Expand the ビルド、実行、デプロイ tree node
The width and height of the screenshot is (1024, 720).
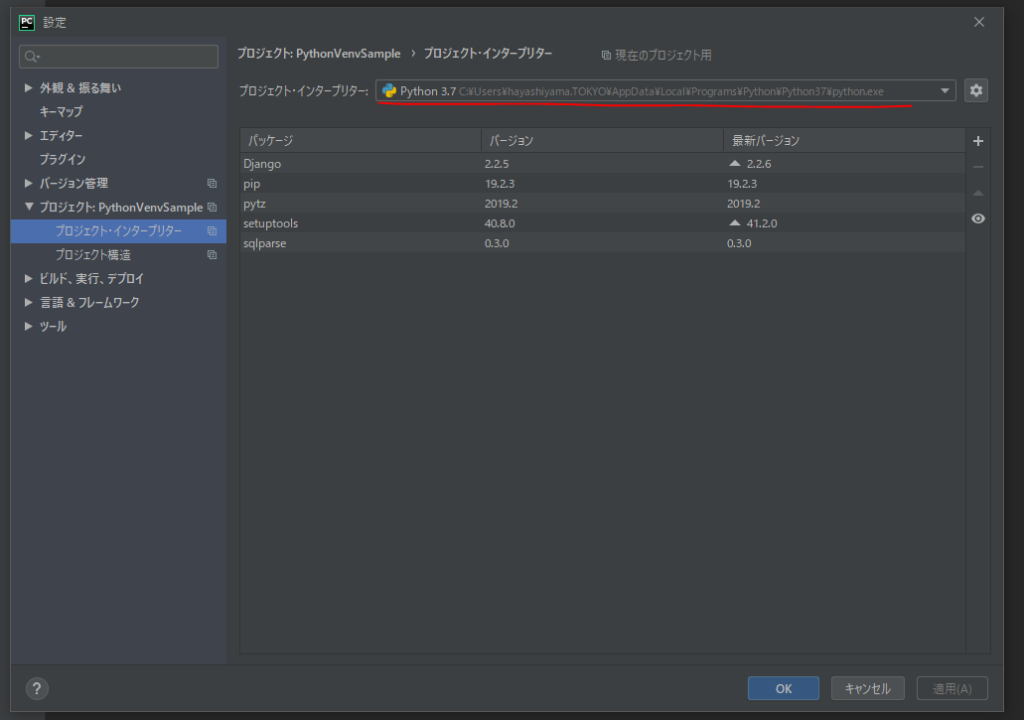click(28, 278)
